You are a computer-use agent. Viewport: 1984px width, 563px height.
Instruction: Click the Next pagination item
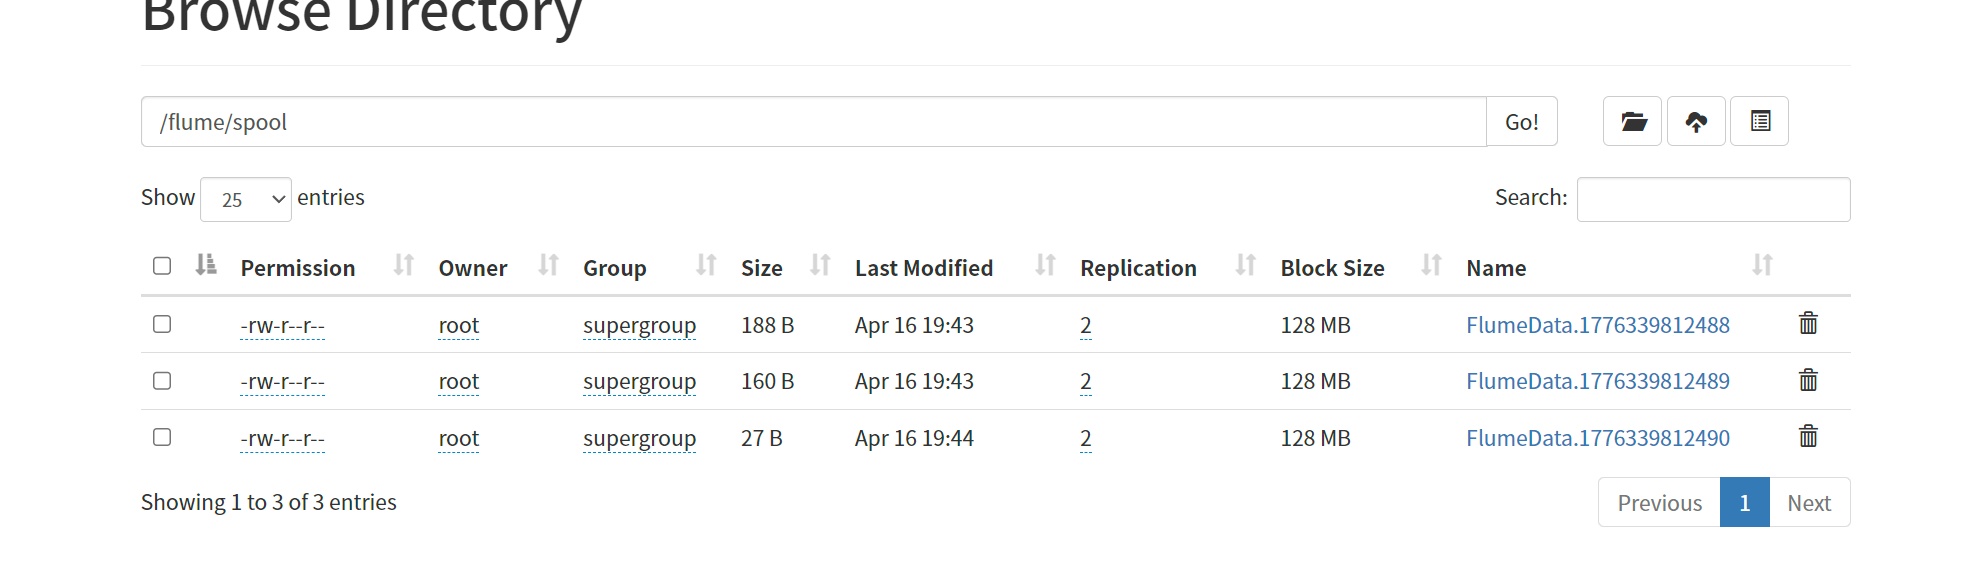(1809, 502)
